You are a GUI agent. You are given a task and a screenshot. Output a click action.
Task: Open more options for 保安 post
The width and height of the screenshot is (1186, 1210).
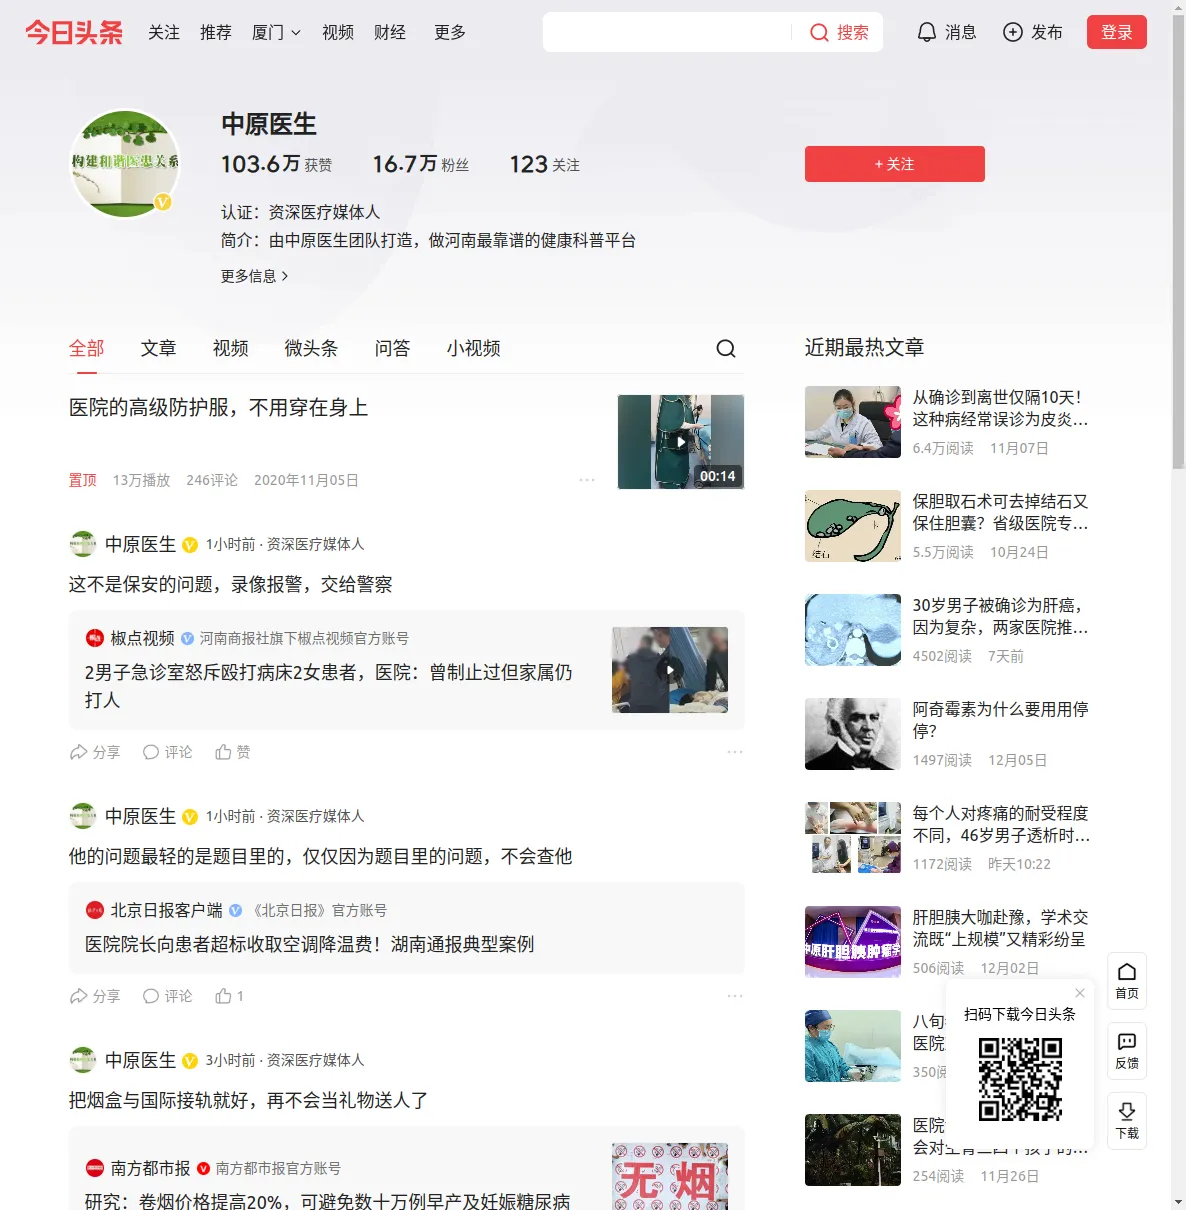735,752
